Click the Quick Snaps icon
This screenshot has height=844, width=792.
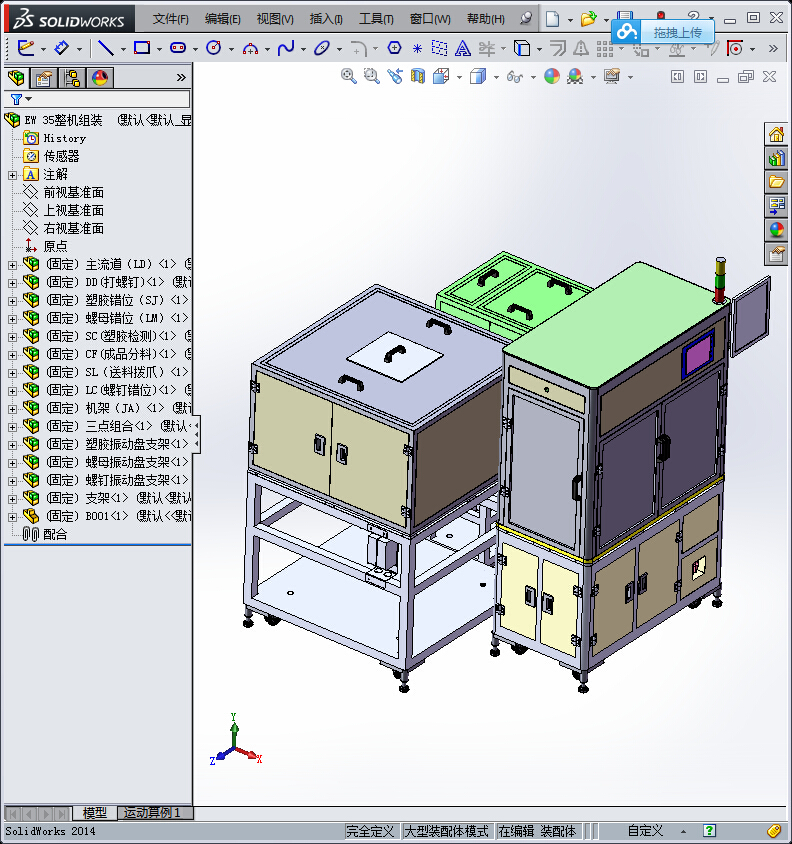735,48
